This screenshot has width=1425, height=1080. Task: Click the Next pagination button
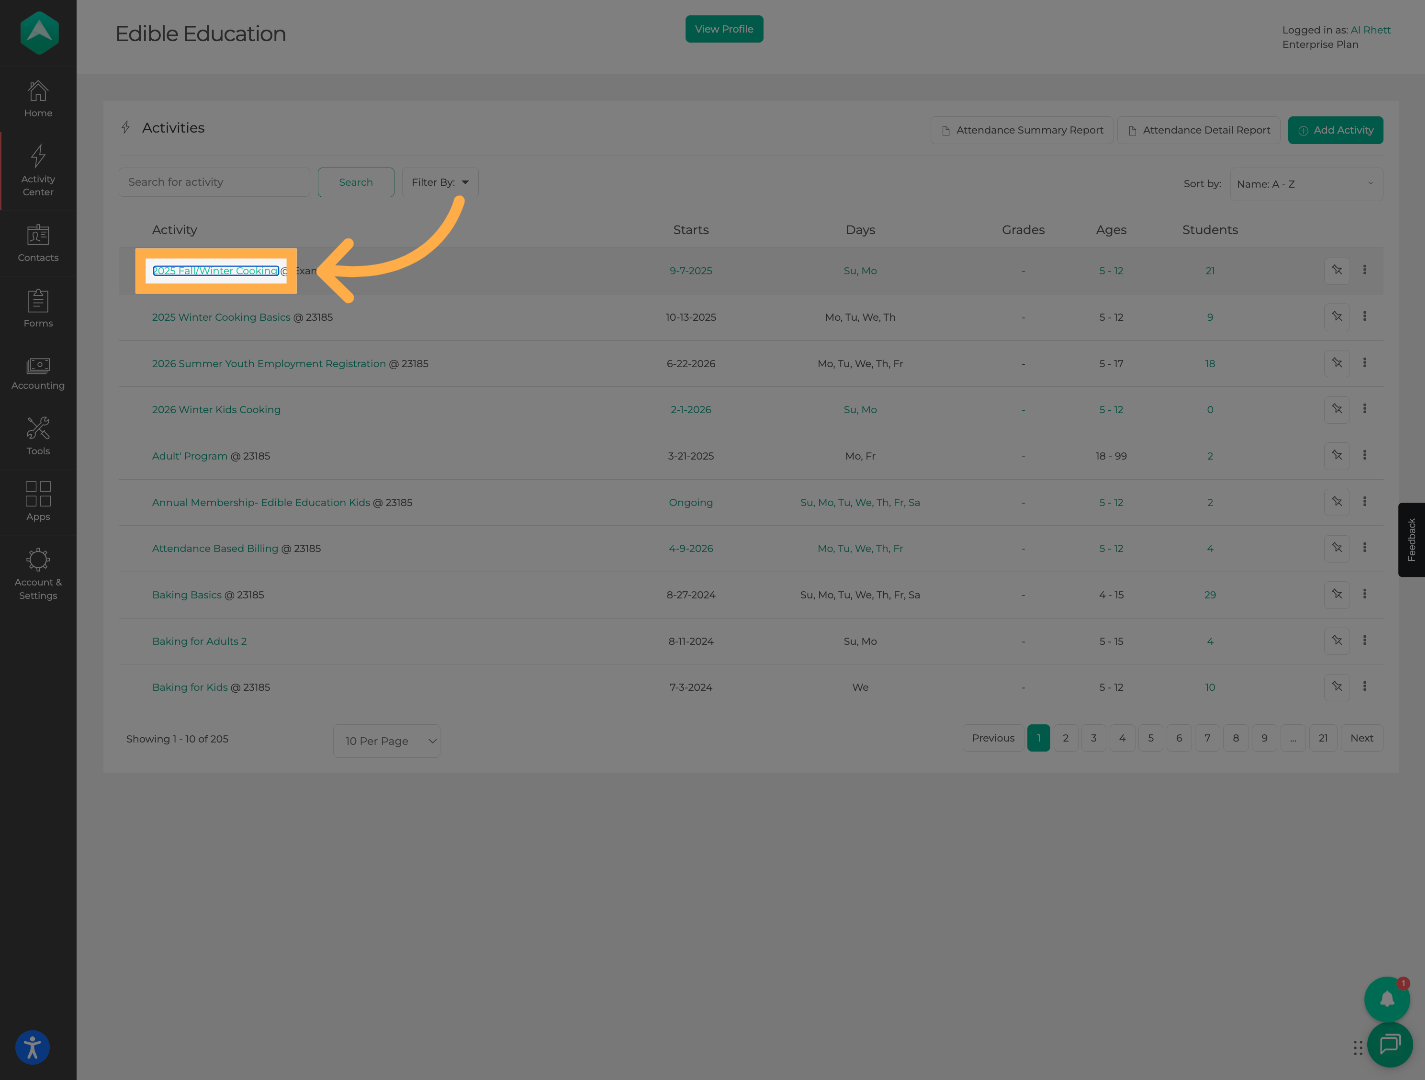(1362, 738)
